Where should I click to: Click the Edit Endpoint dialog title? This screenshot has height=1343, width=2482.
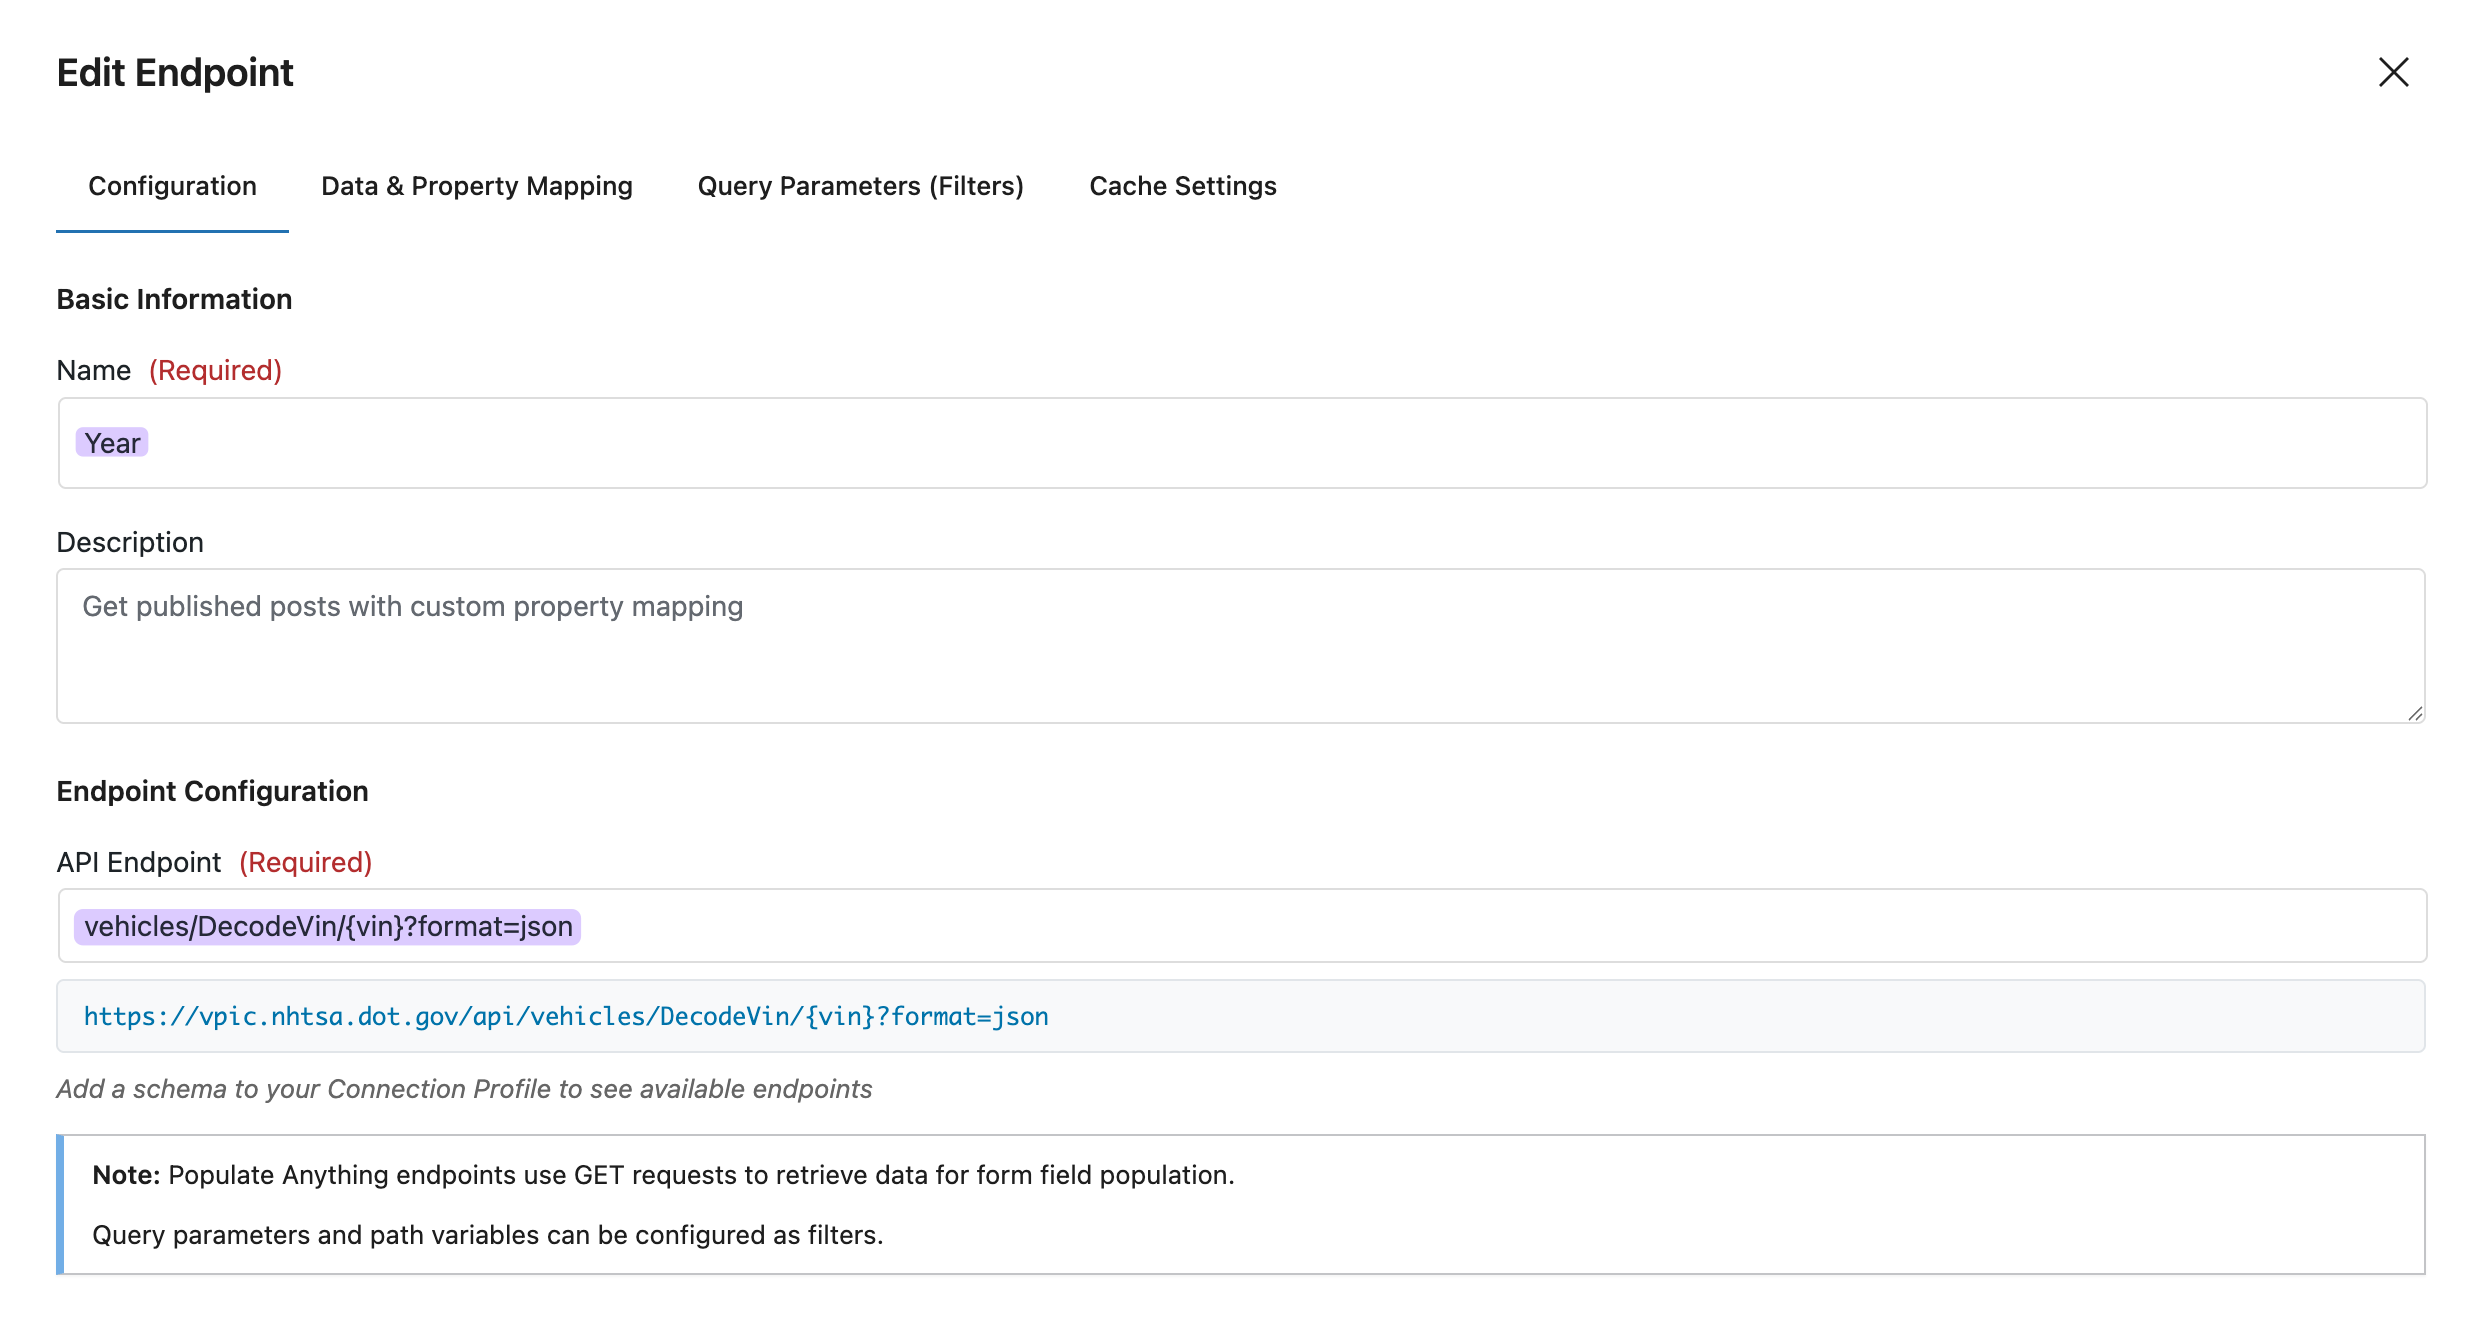pos(175,73)
